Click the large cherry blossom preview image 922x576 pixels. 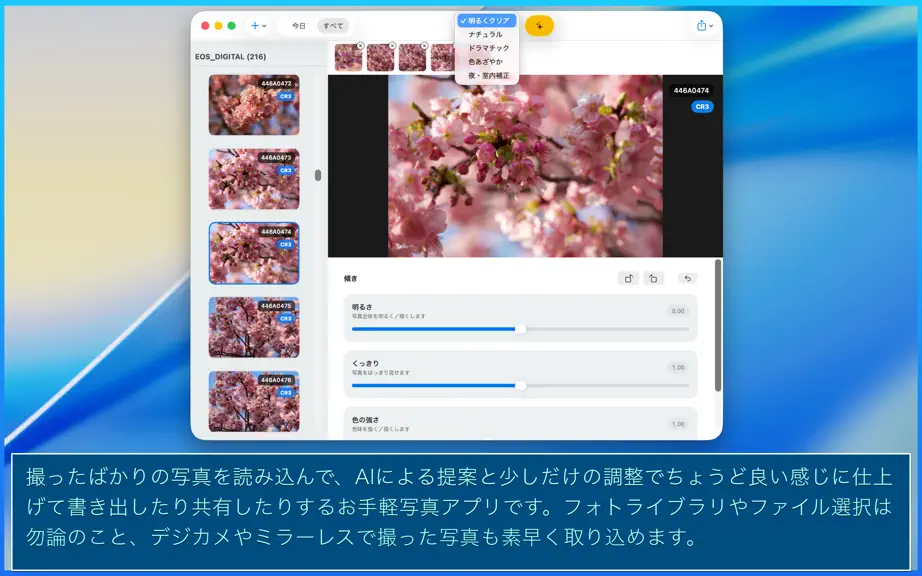pos(525,166)
